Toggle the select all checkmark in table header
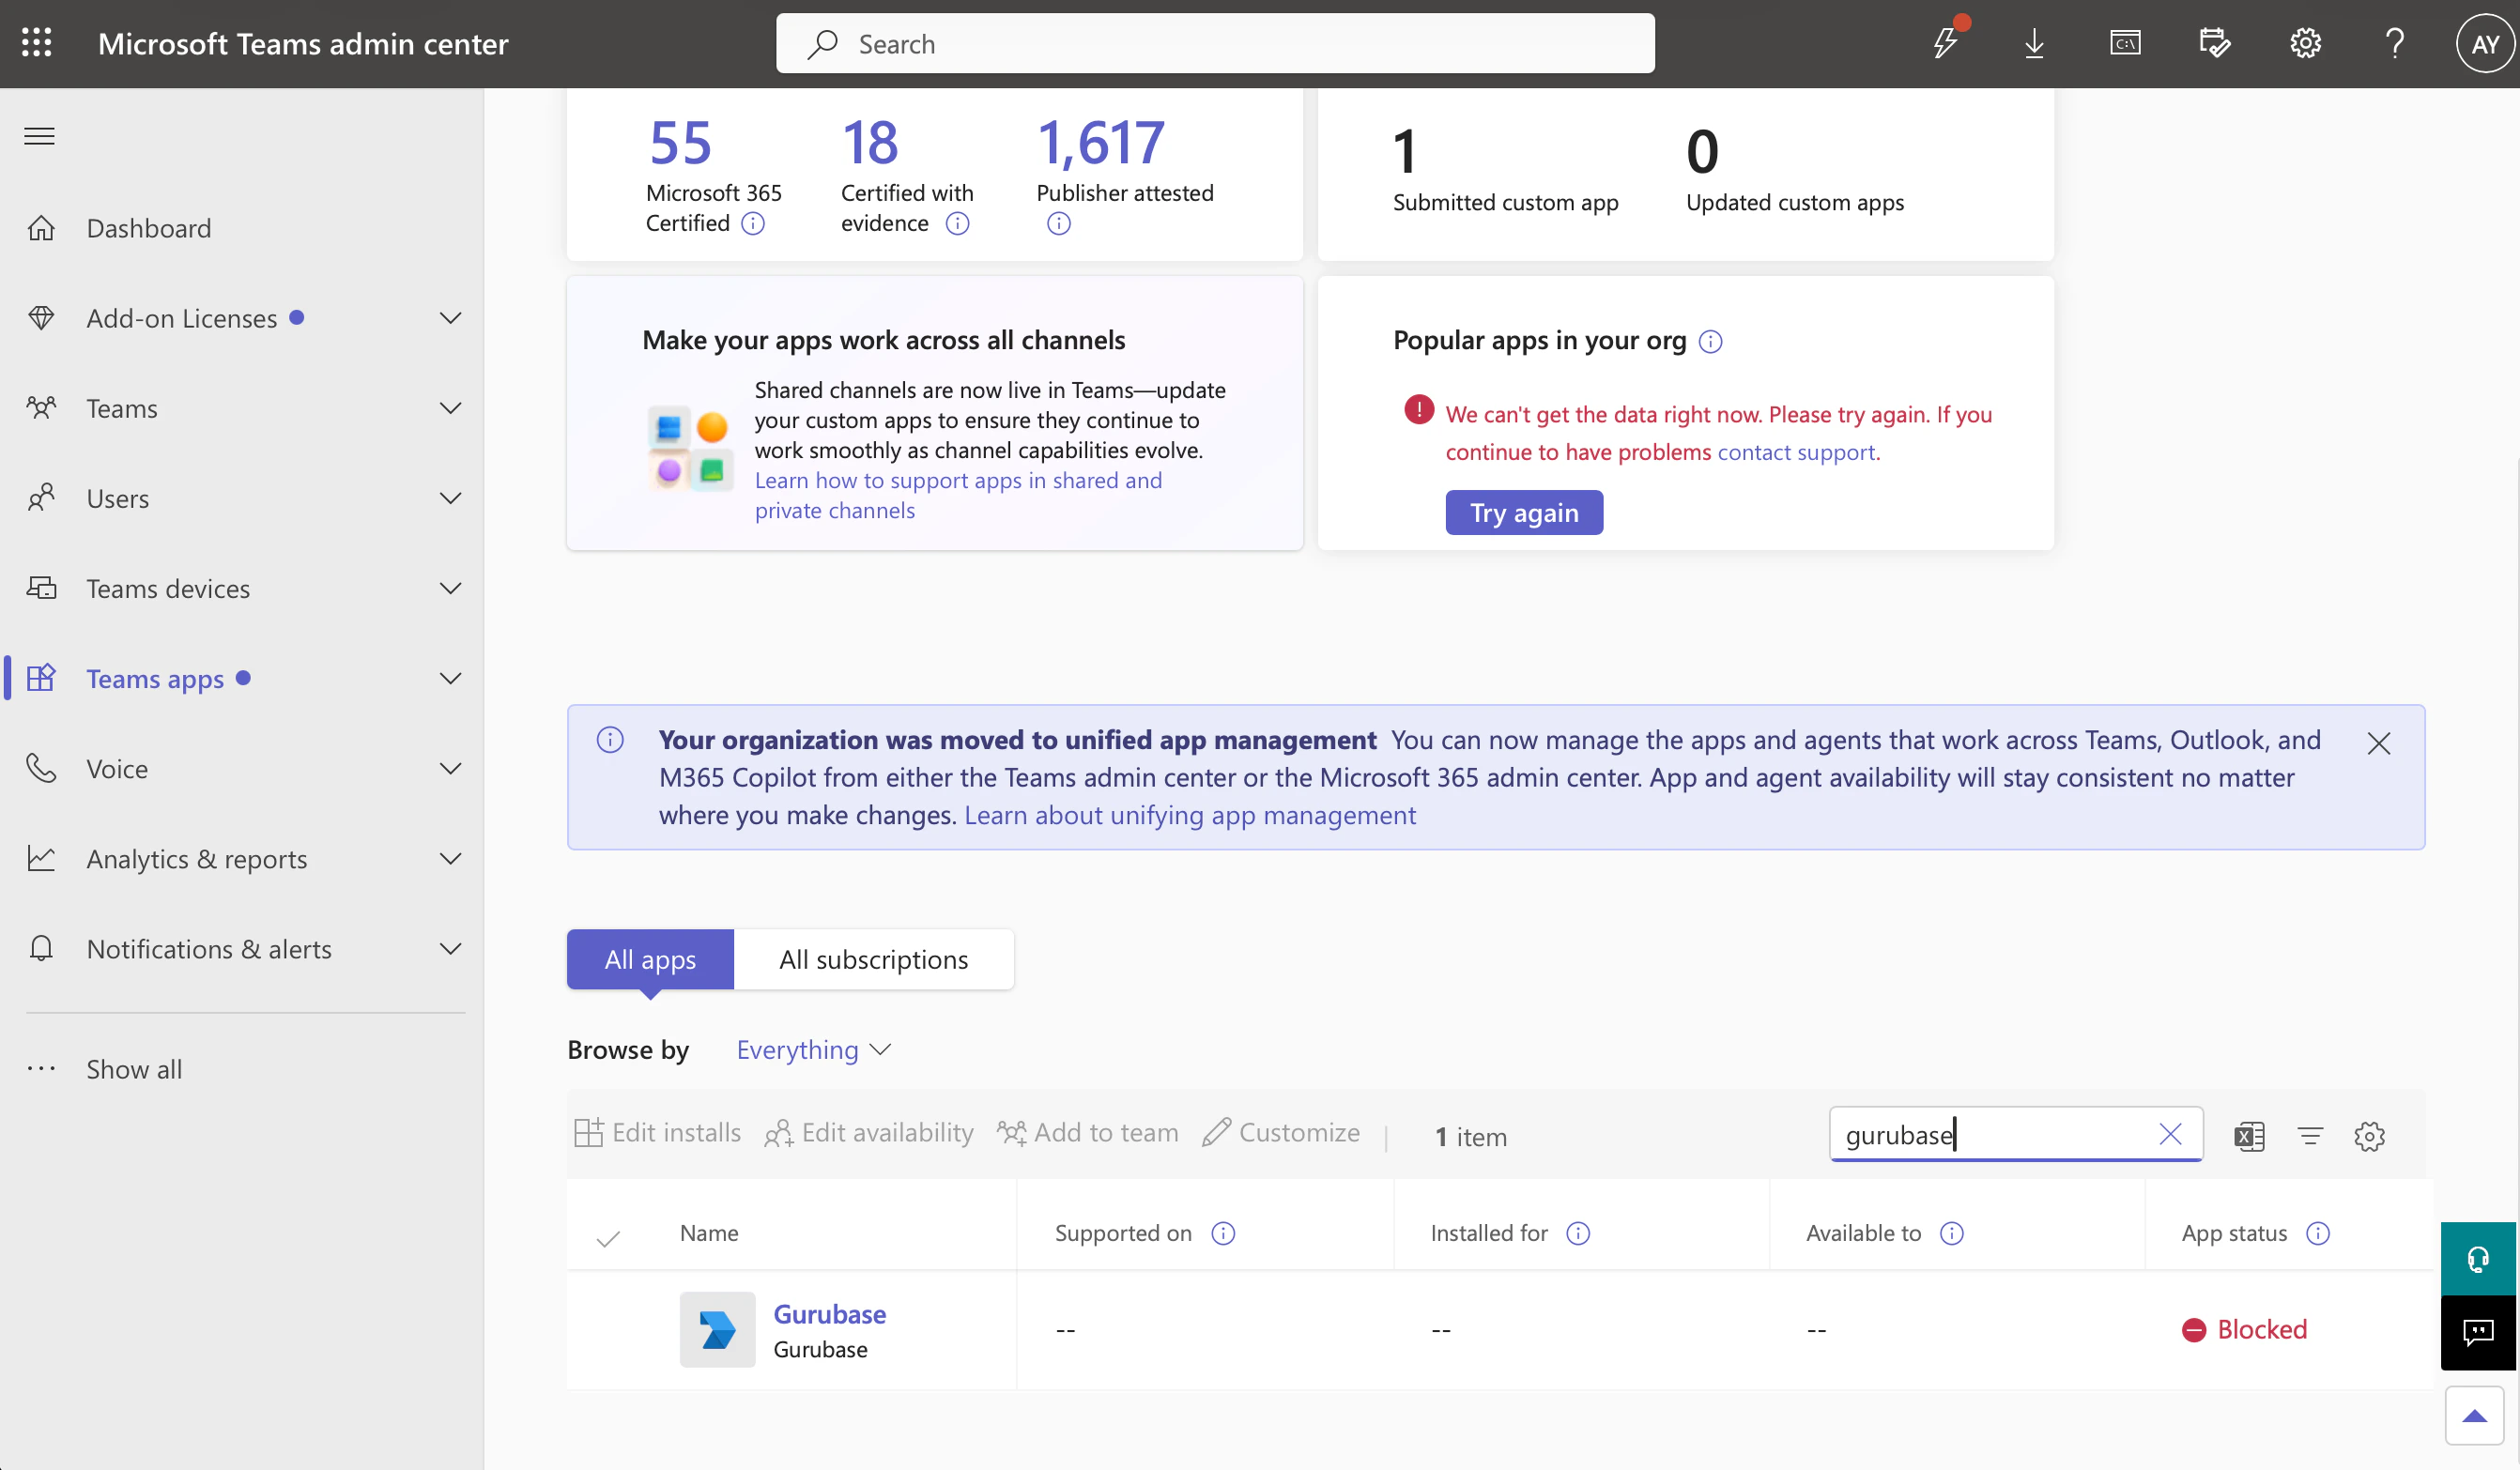The height and width of the screenshot is (1470, 2520). coord(608,1238)
